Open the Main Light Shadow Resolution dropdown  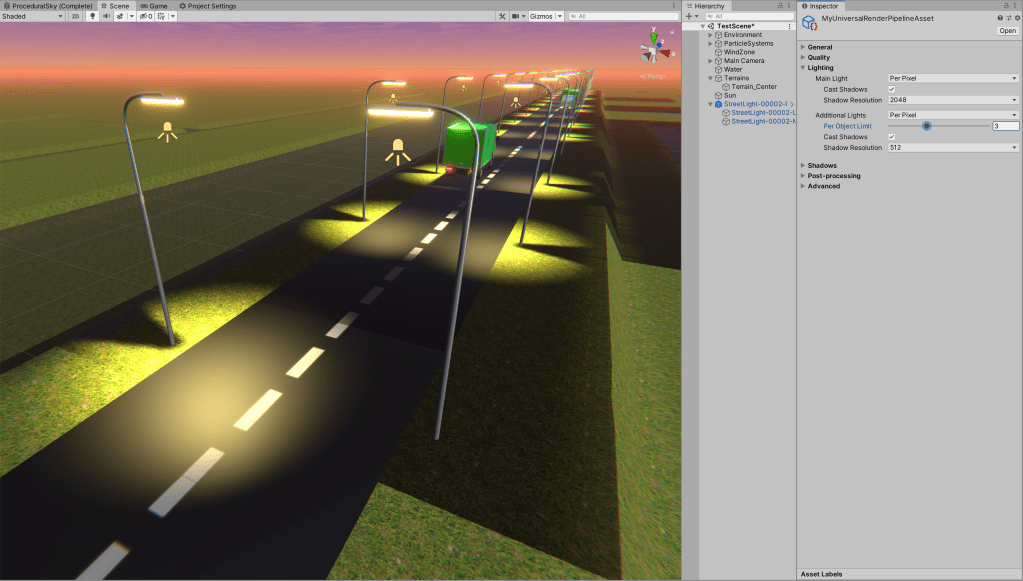pos(953,100)
